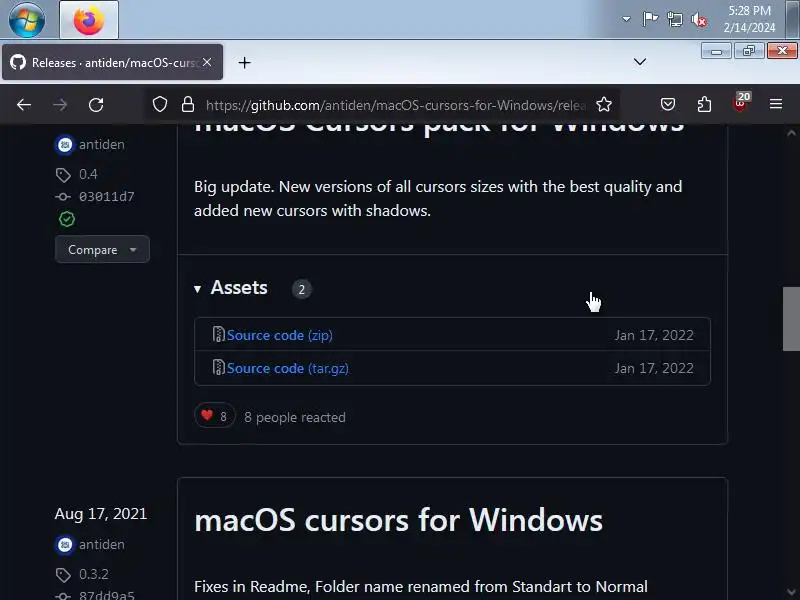Click the tracking protection shield icon

[x=160, y=105]
